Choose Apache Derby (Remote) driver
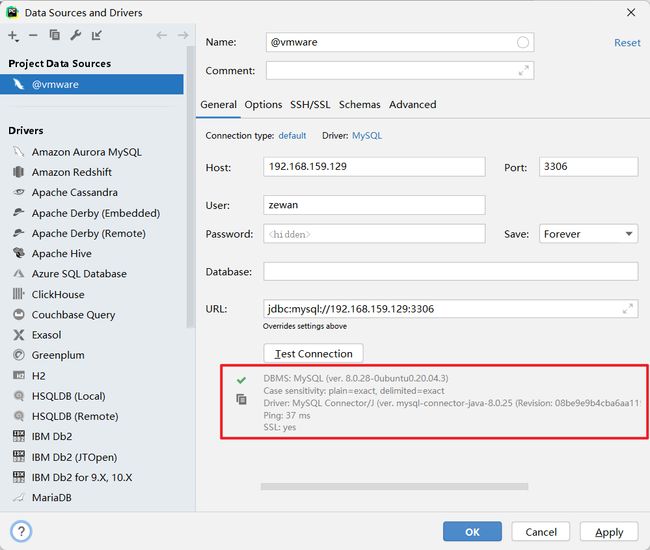This screenshot has height=550, width=650. [x=89, y=233]
